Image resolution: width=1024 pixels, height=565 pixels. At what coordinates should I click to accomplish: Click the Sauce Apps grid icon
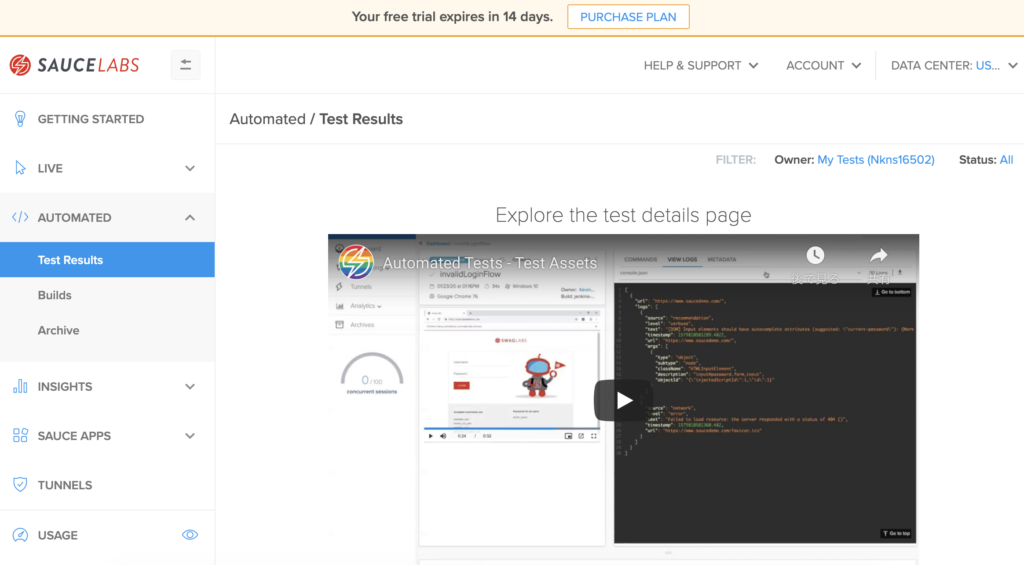tap(20, 436)
